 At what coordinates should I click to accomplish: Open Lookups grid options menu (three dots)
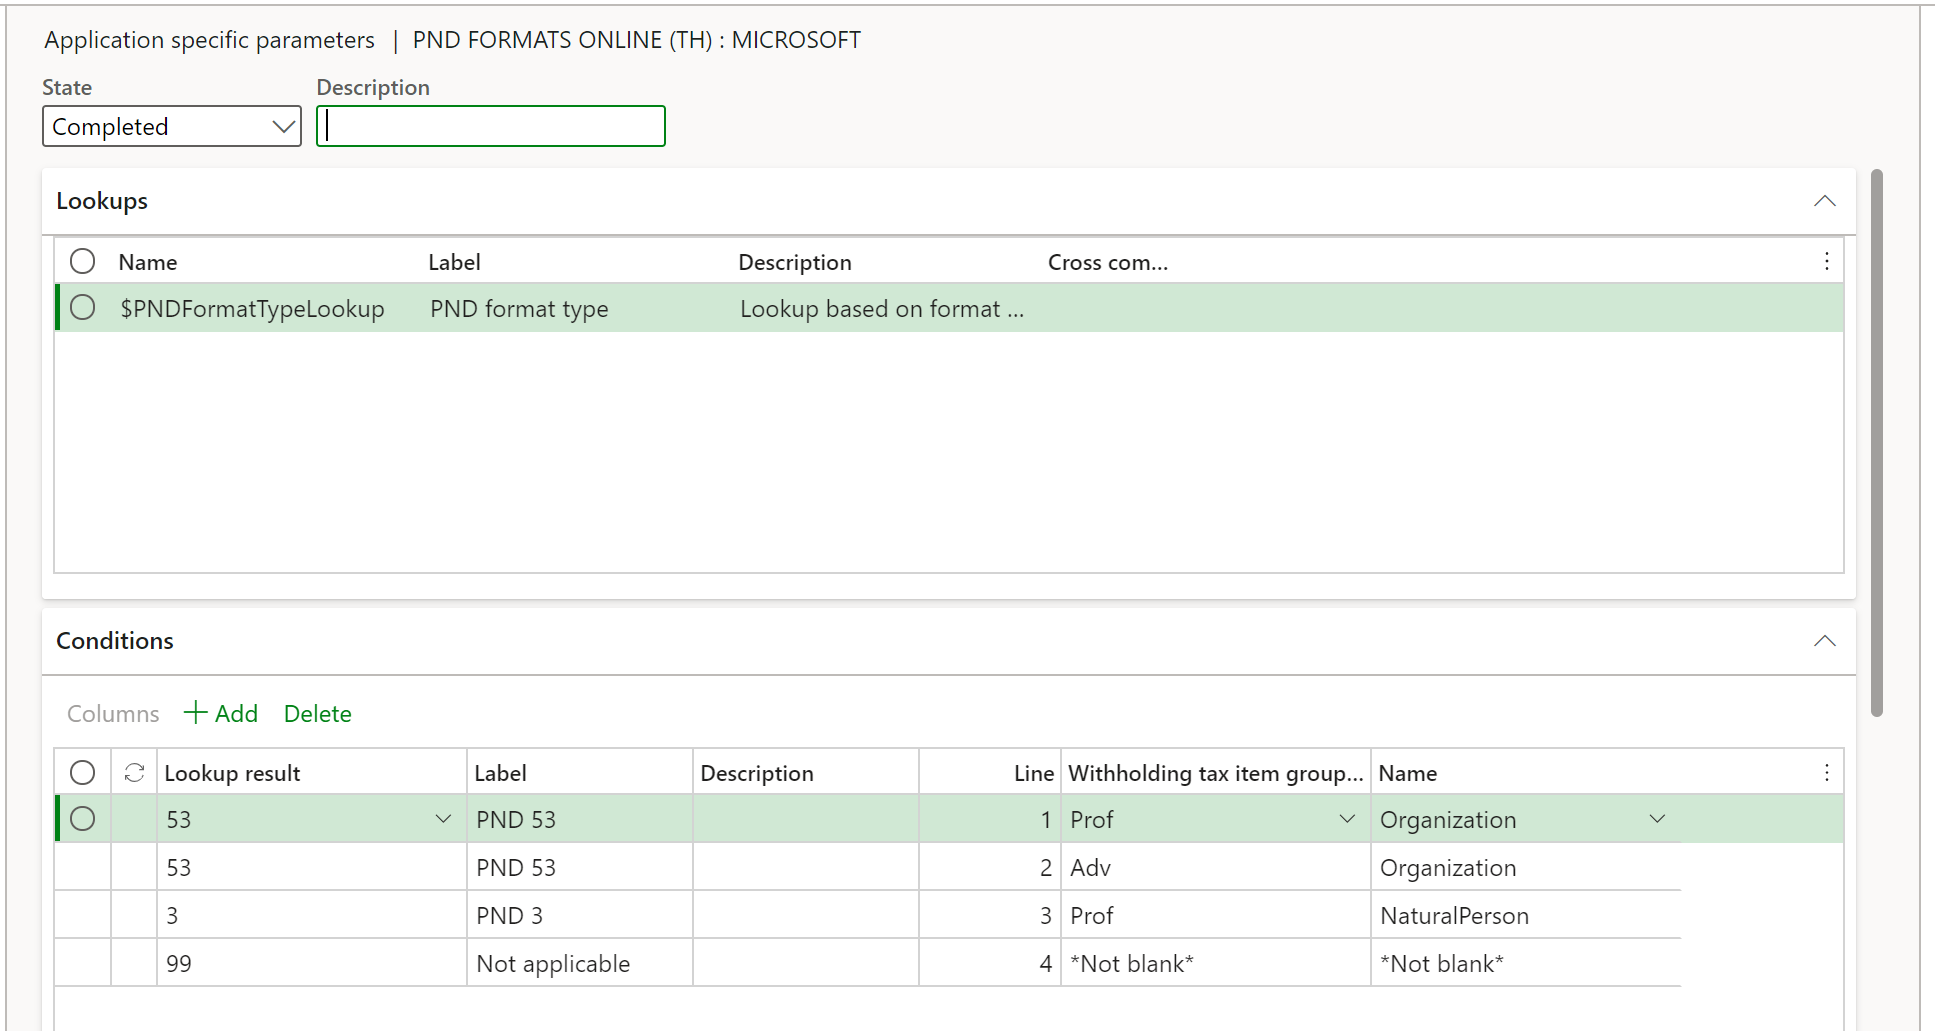click(1826, 261)
